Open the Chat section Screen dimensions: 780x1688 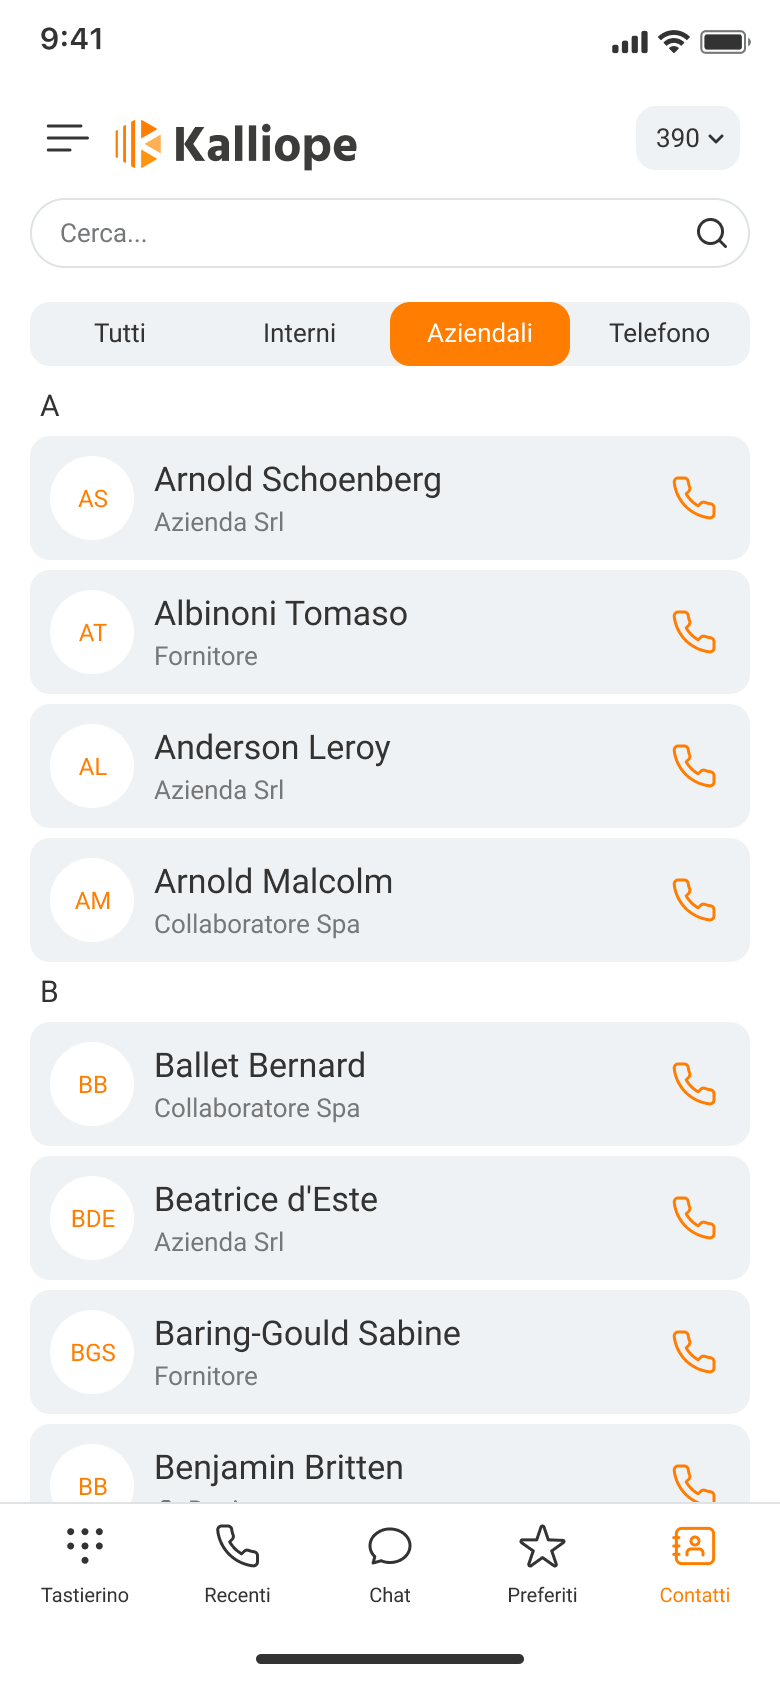(x=390, y=1565)
